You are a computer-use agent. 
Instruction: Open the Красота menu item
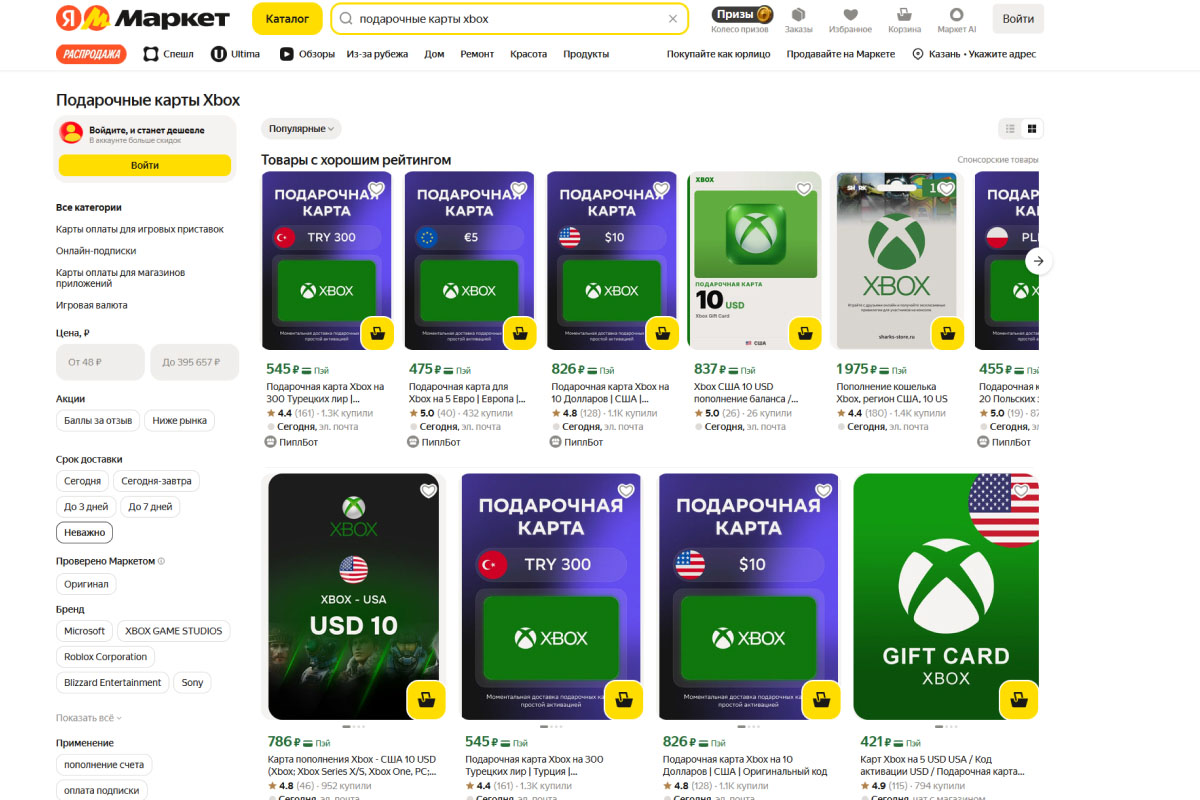(x=528, y=54)
